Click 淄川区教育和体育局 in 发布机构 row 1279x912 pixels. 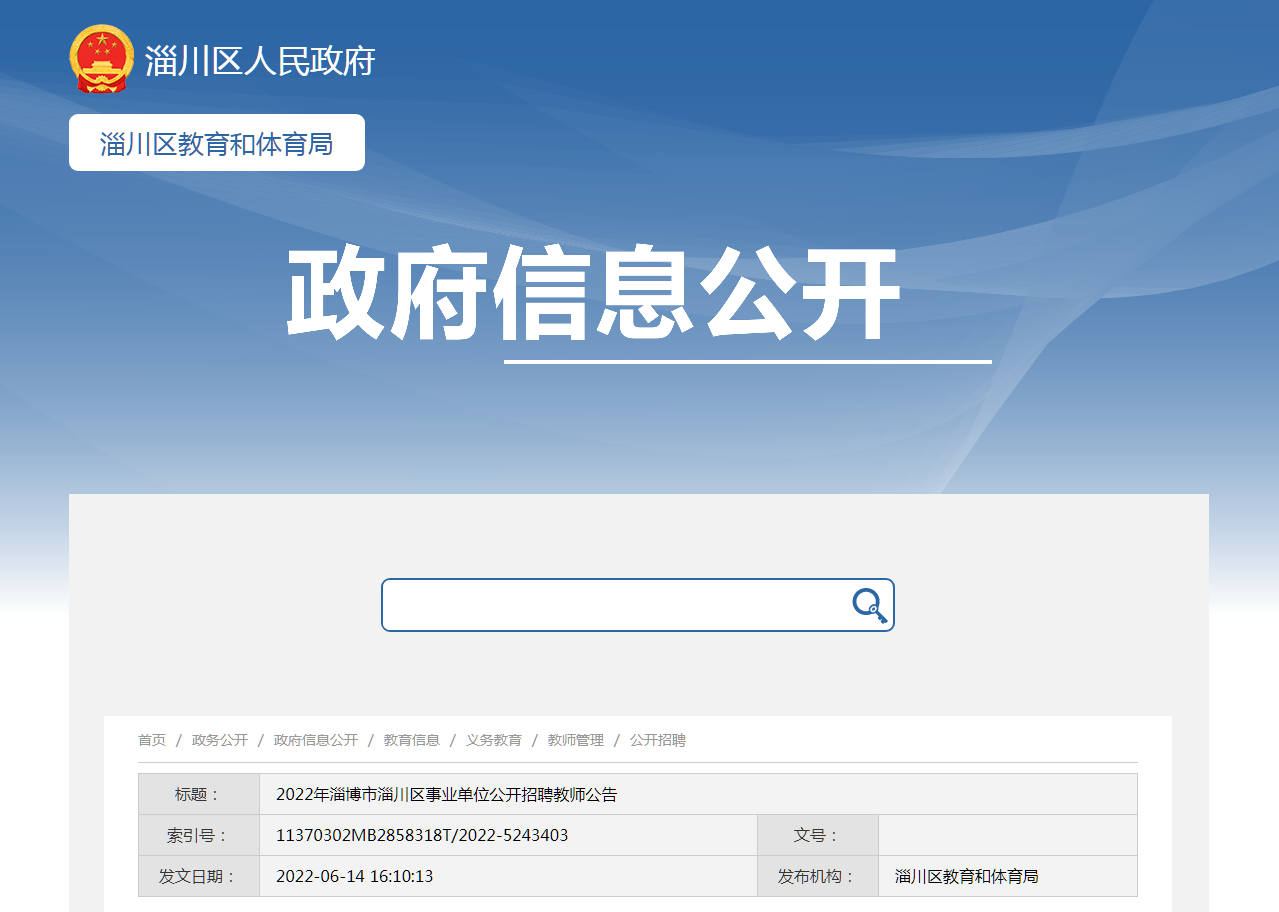click(967, 876)
